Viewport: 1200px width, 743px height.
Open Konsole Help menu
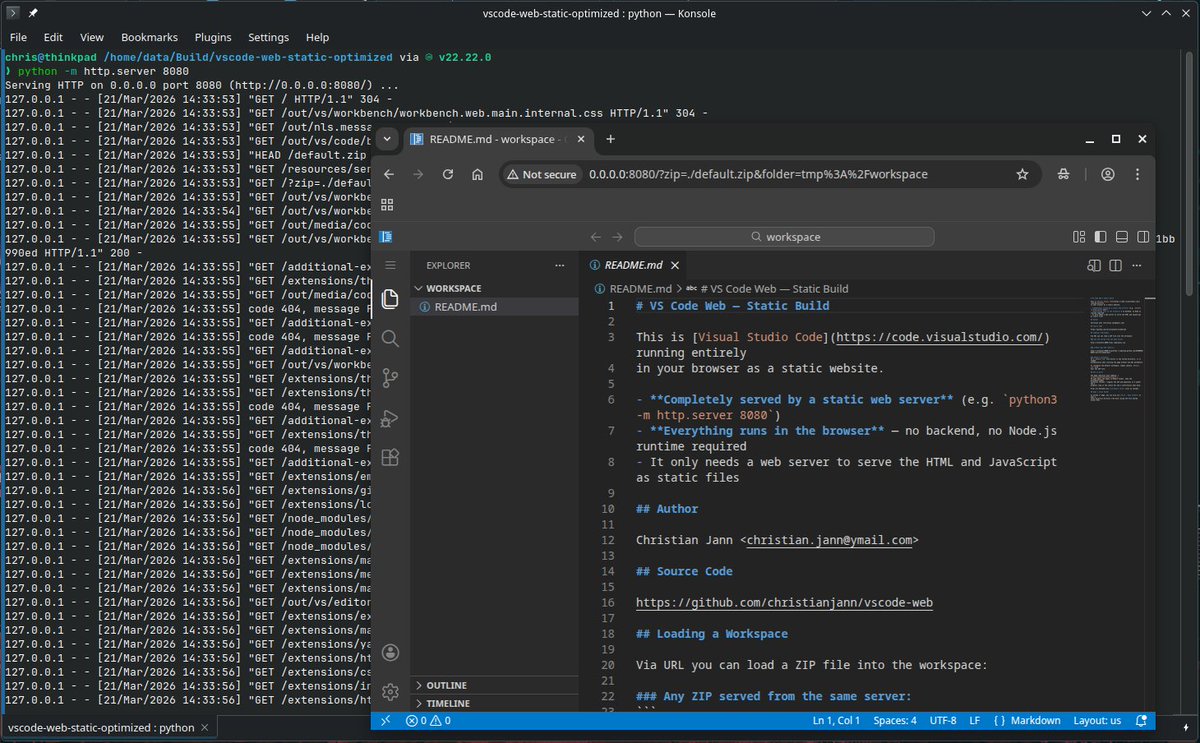(317, 37)
